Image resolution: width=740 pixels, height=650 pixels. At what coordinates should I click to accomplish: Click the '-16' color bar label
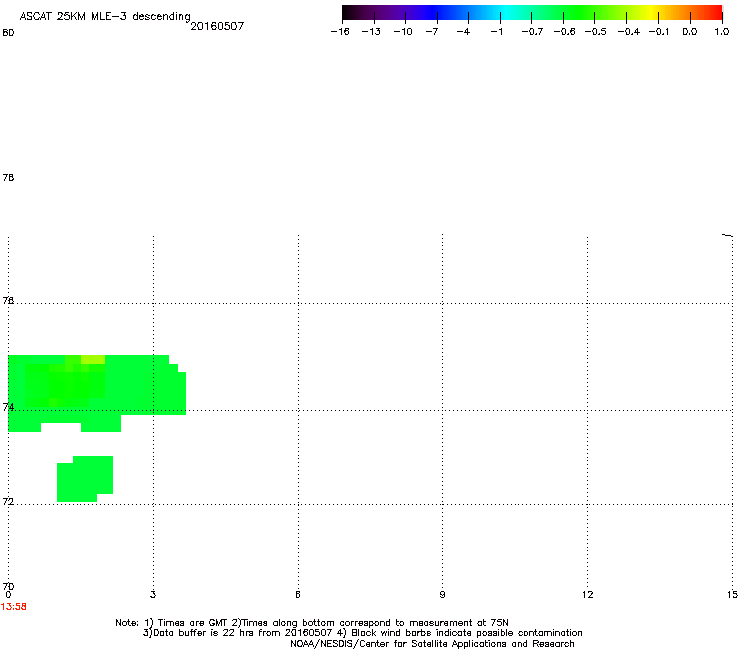pyautogui.click(x=340, y=32)
